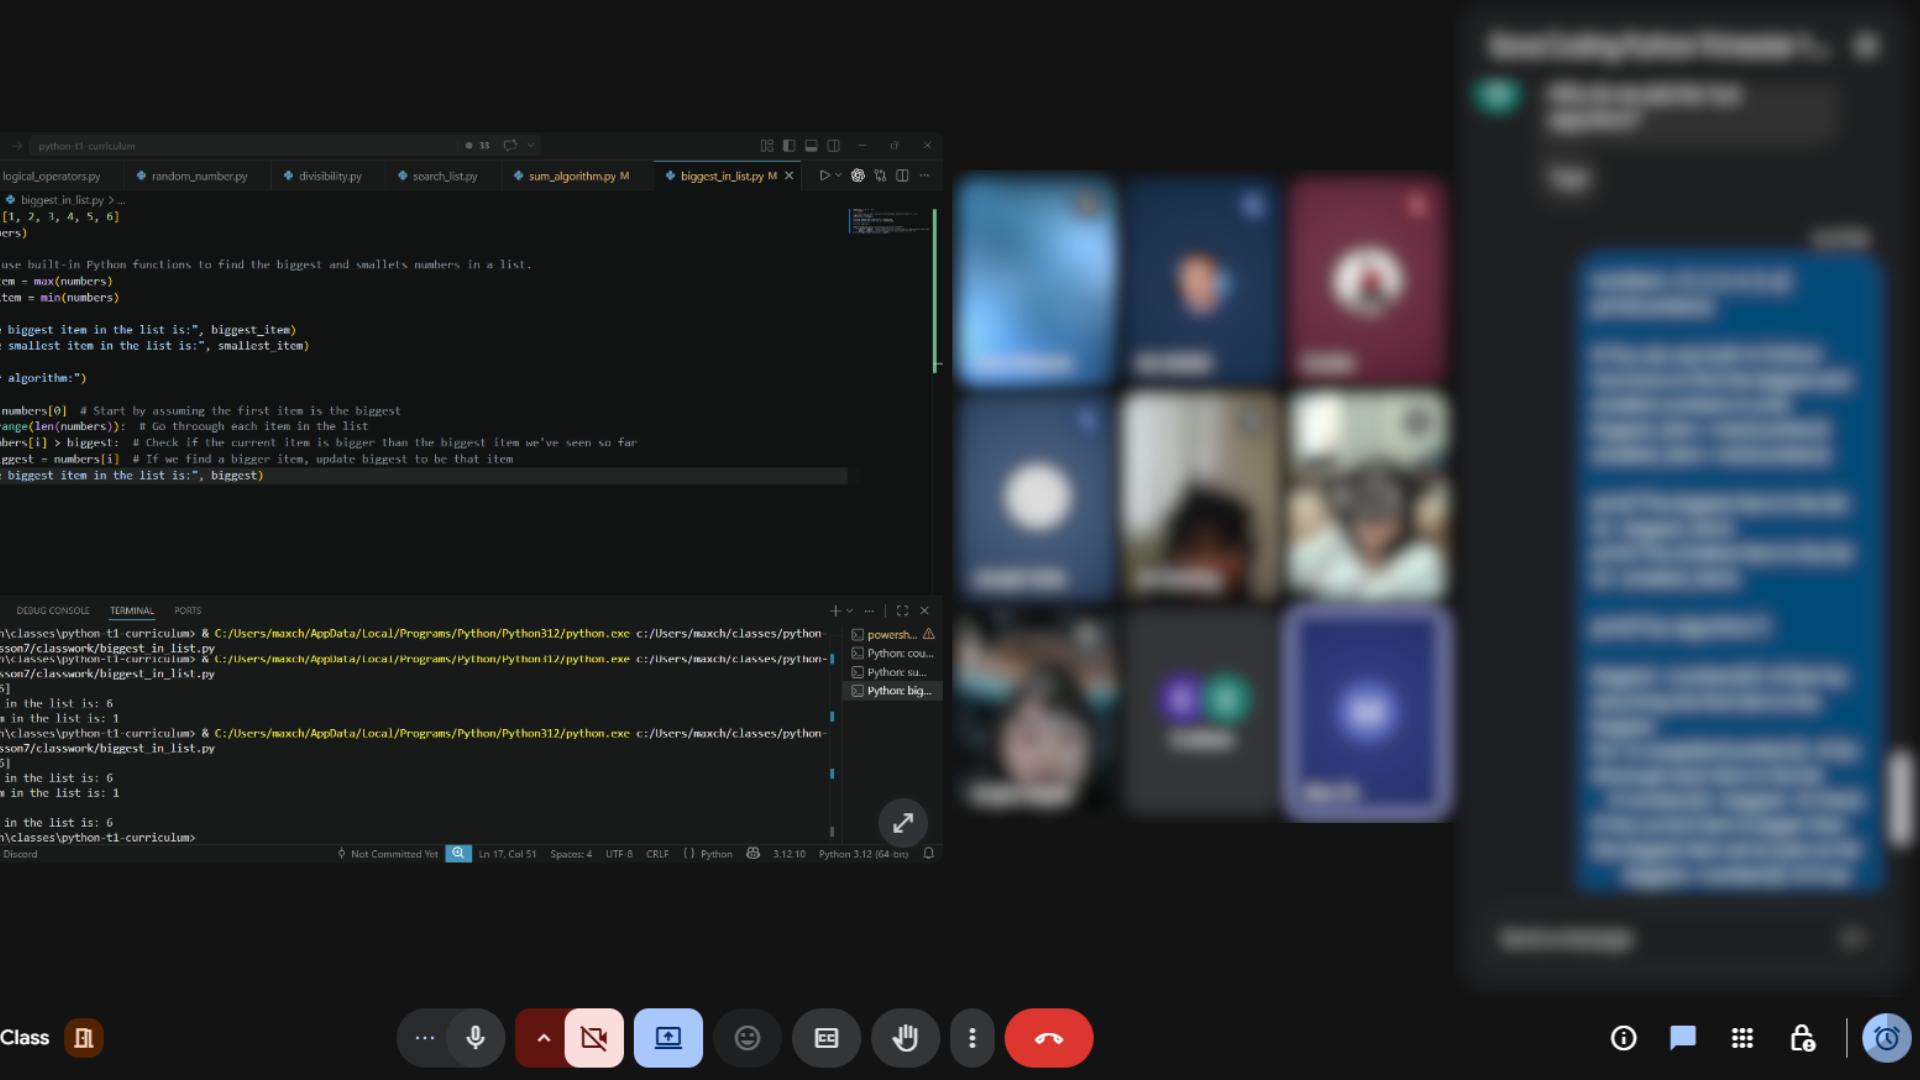Select the Python 3.12.10 interpreter in status bar
The width and height of the screenshot is (1920, 1080).
pyautogui.click(x=790, y=854)
